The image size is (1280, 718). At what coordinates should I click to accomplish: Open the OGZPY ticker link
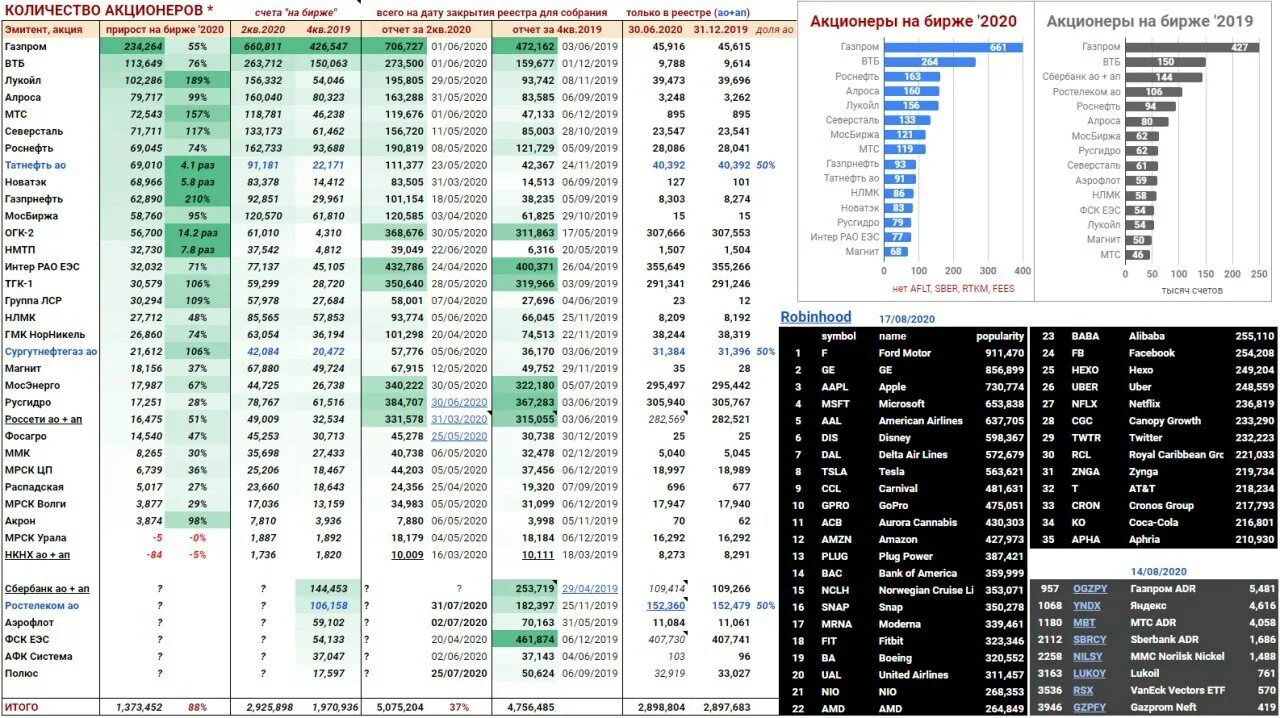[1089, 589]
